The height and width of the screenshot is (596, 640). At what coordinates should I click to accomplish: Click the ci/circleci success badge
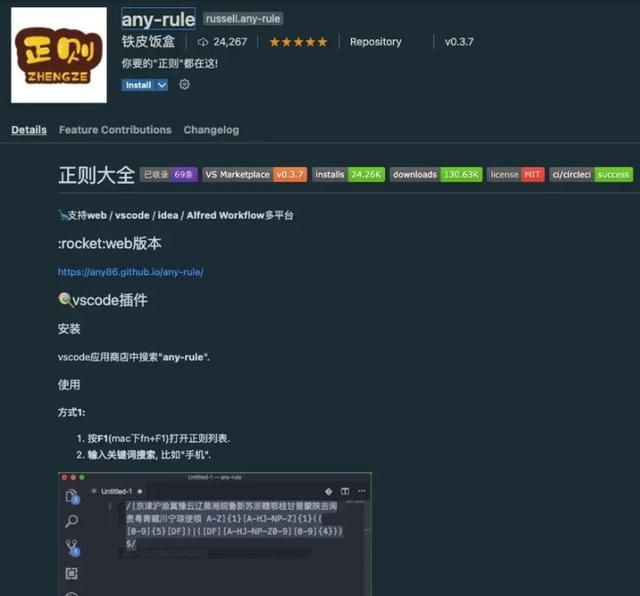(591, 175)
